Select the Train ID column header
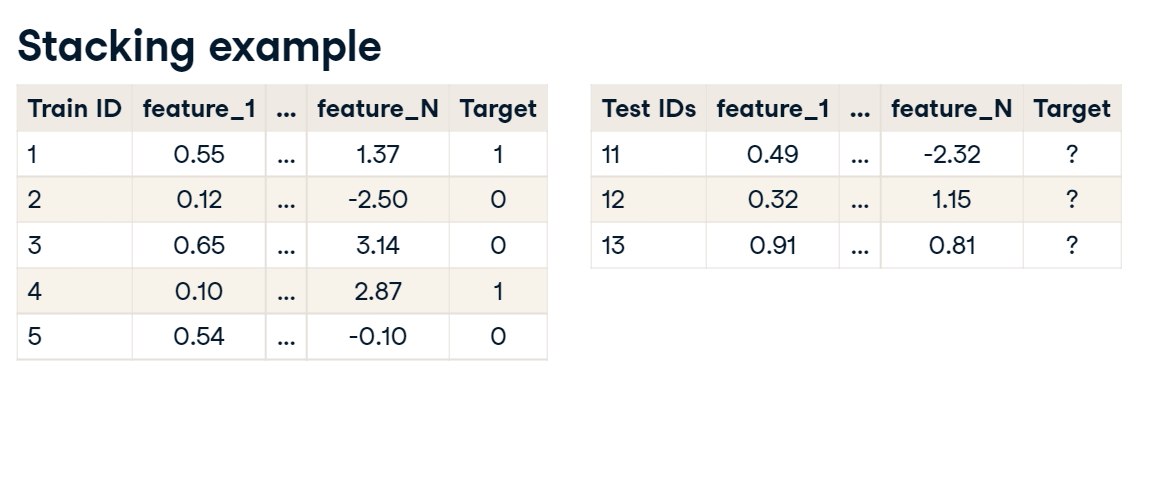 pos(74,108)
